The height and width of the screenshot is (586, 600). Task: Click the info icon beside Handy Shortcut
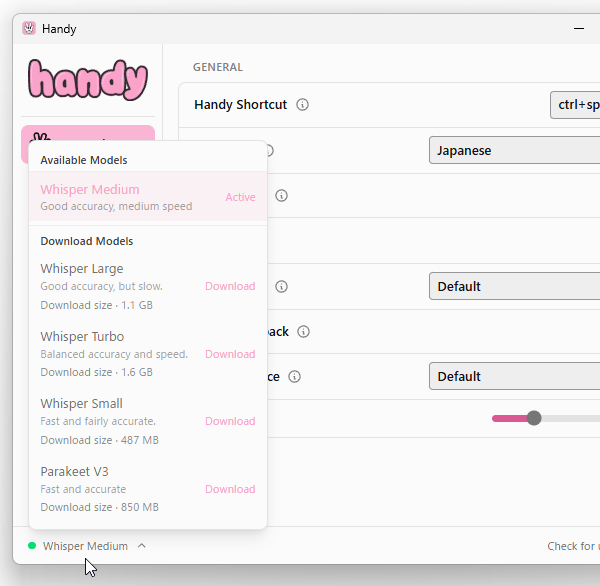click(303, 105)
